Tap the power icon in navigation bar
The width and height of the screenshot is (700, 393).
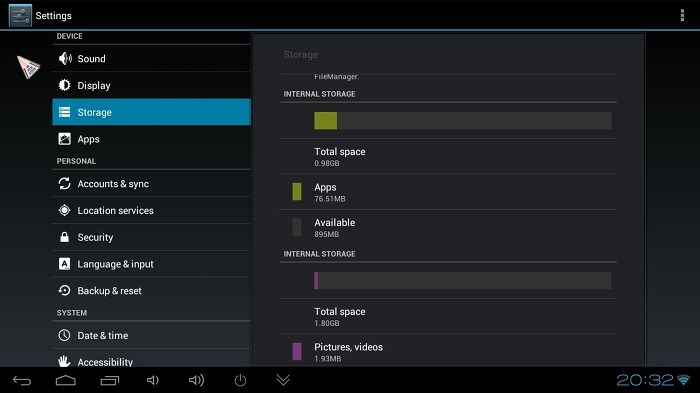coord(240,380)
